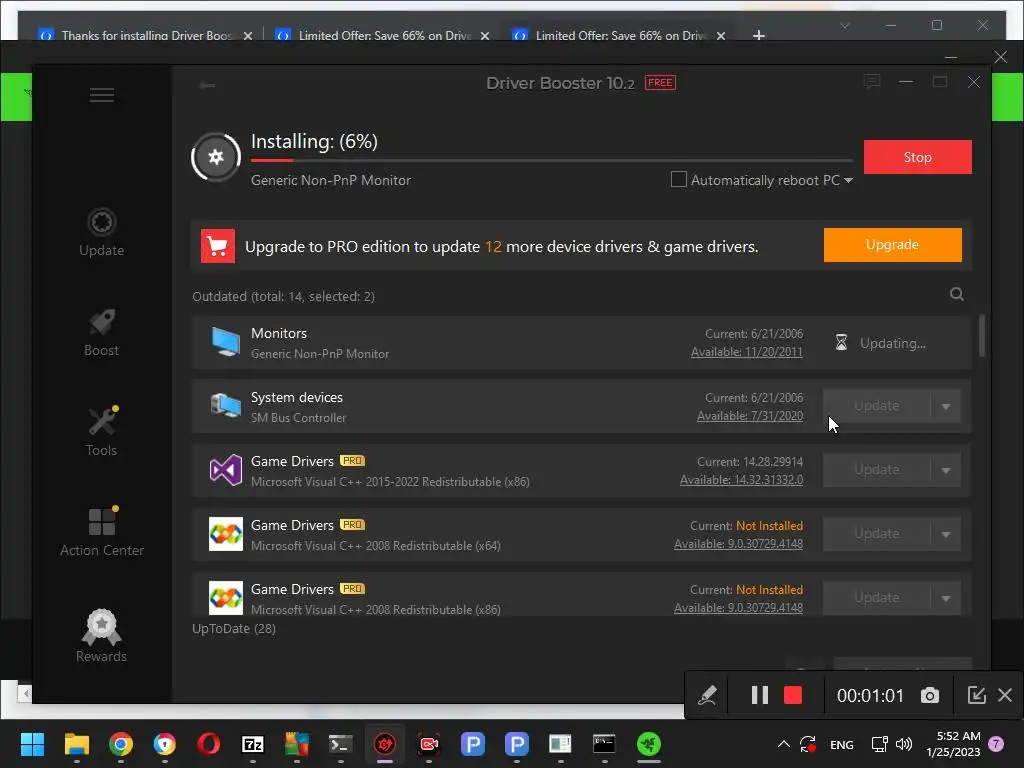Close 'Thanks for installing Driver Booster' tab
The width and height of the screenshot is (1024, 768).
(248, 36)
